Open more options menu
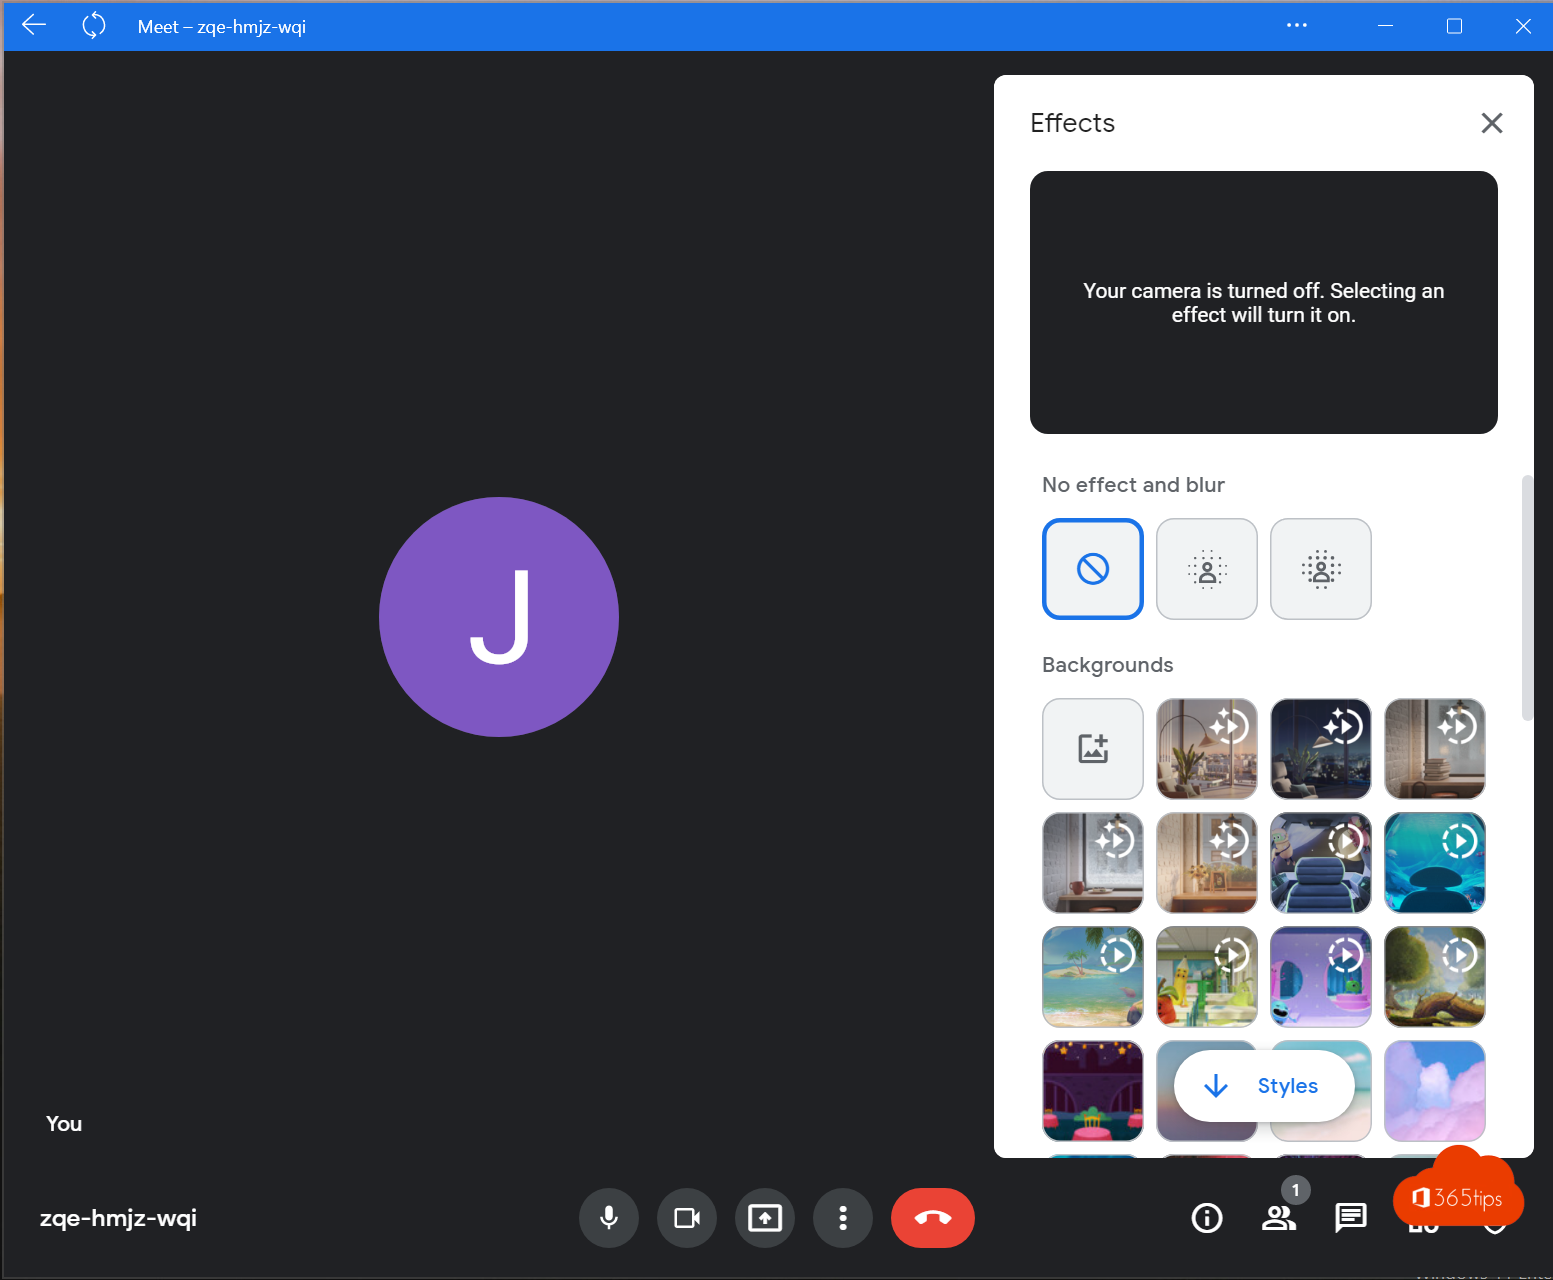The image size is (1553, 1280). click(843, 1218)
